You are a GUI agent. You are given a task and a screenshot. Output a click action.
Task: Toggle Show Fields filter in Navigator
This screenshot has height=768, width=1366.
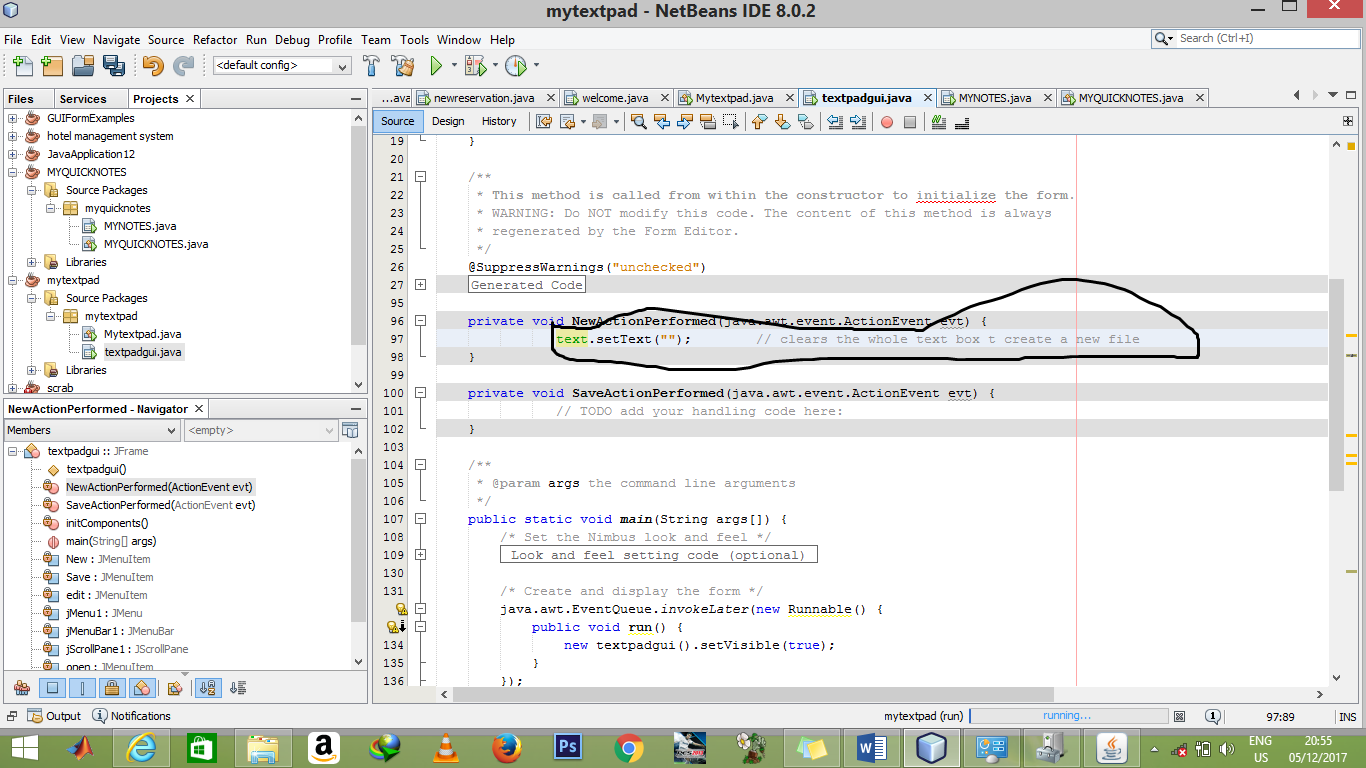pyautogui.click(x=54, y=688)
